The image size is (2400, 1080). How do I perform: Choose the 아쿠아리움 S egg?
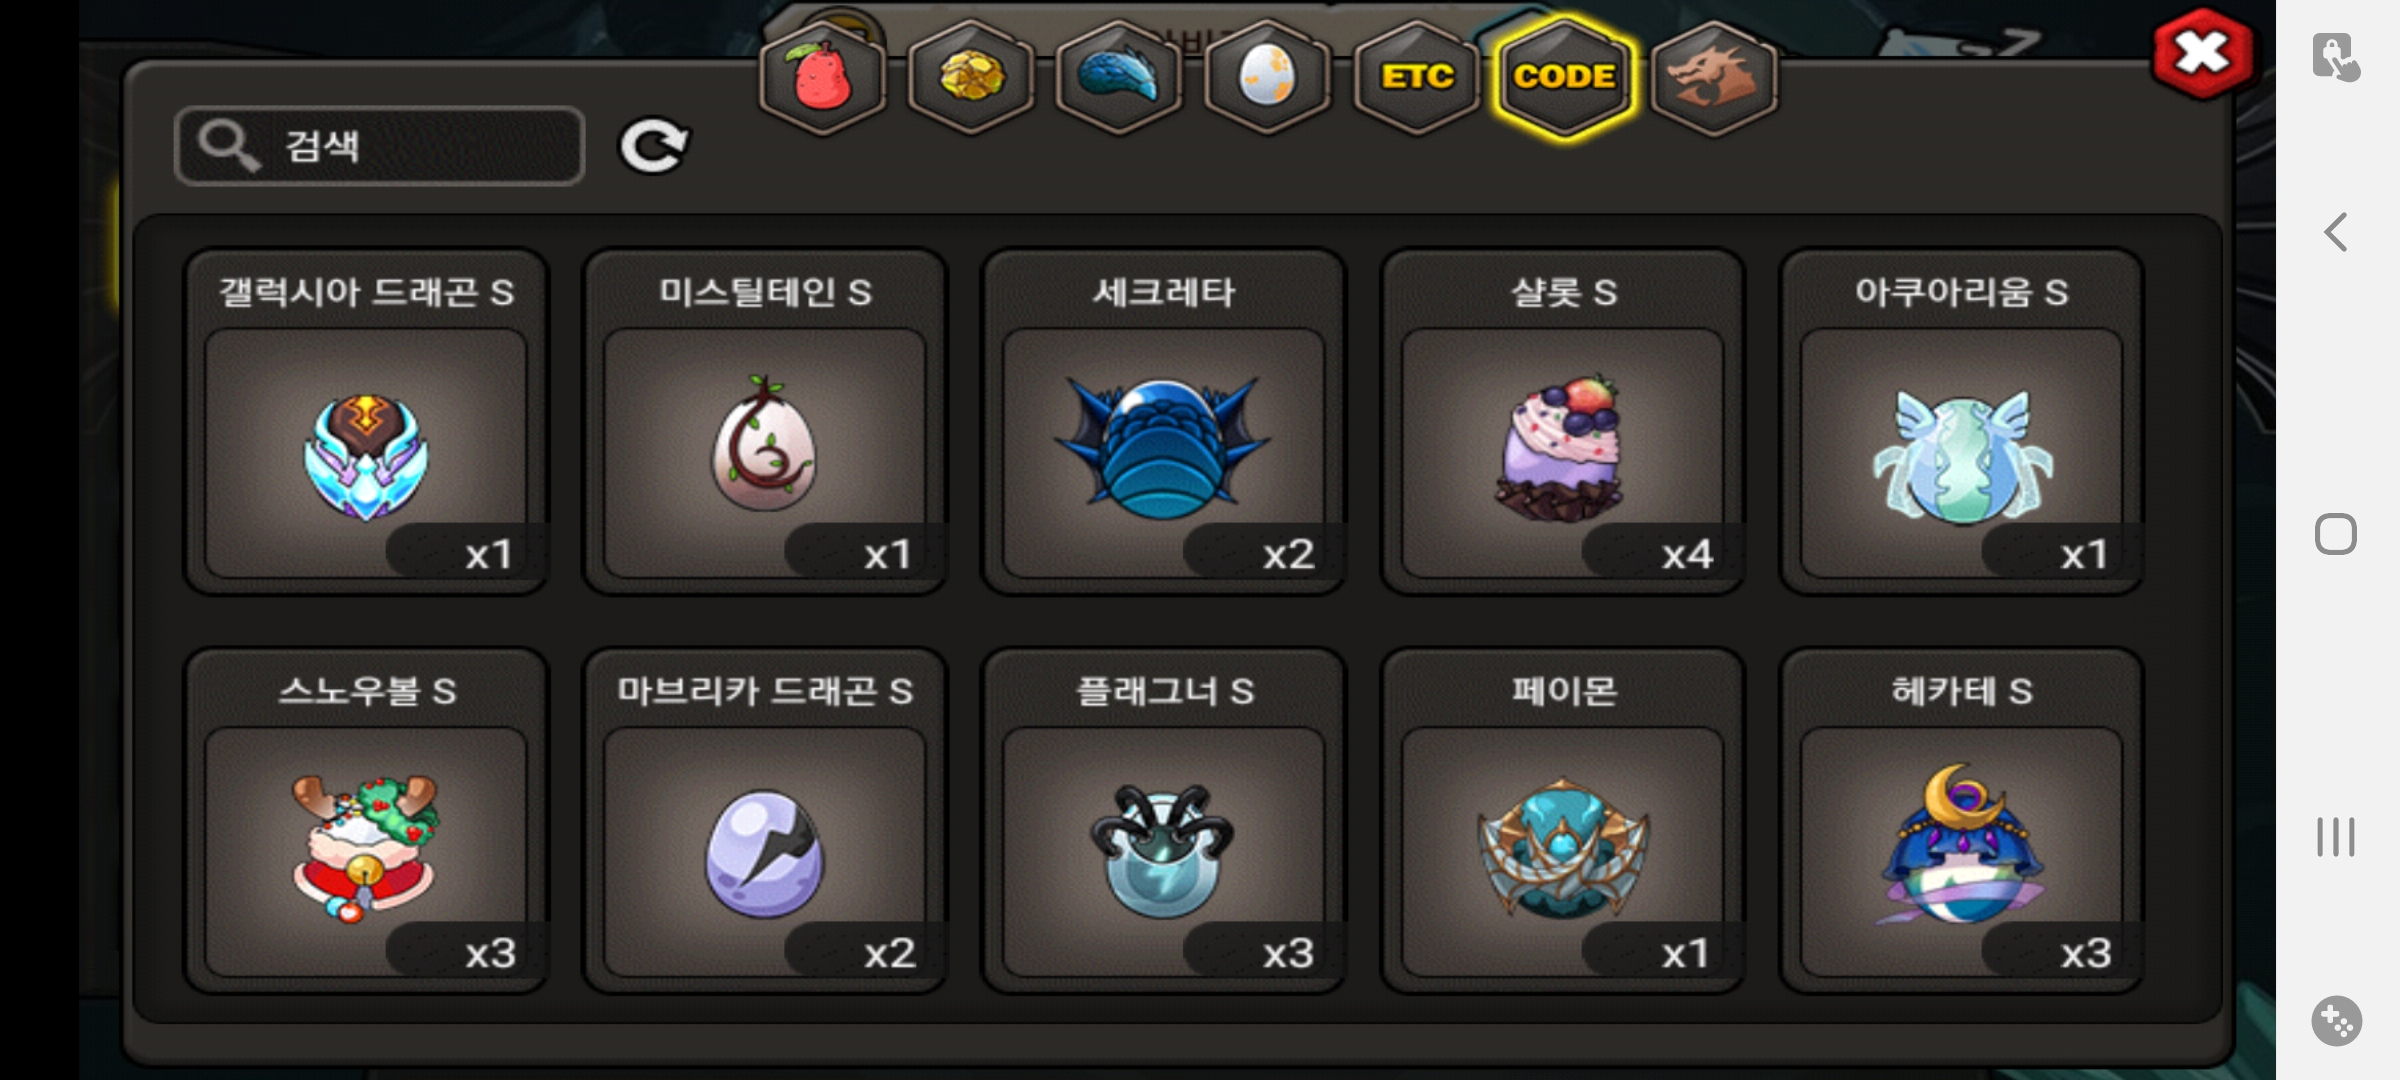click(x=1961, y=422)
